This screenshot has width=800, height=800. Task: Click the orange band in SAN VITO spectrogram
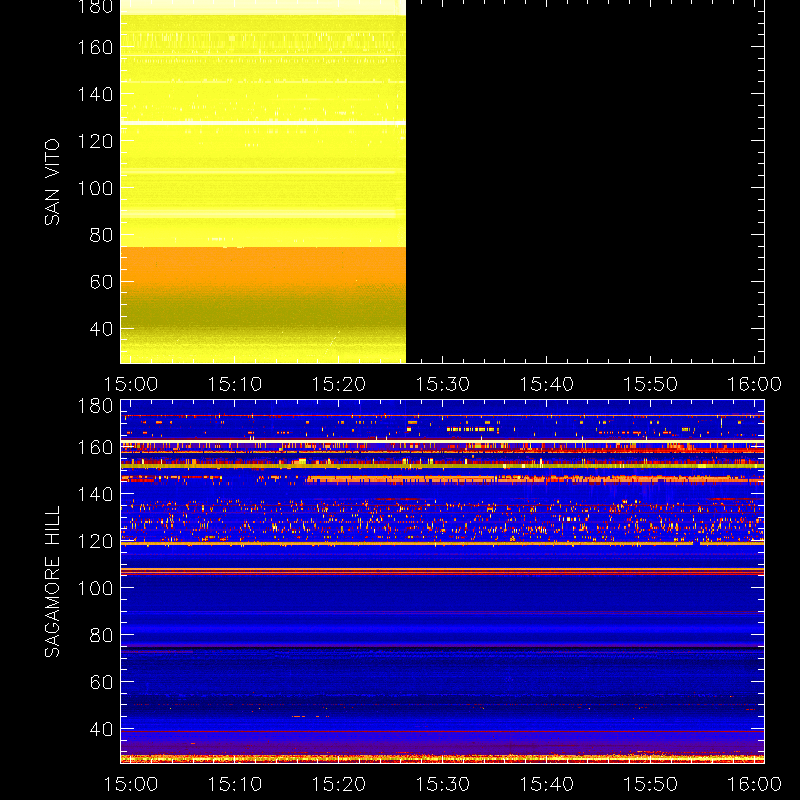tap(263, 268)
